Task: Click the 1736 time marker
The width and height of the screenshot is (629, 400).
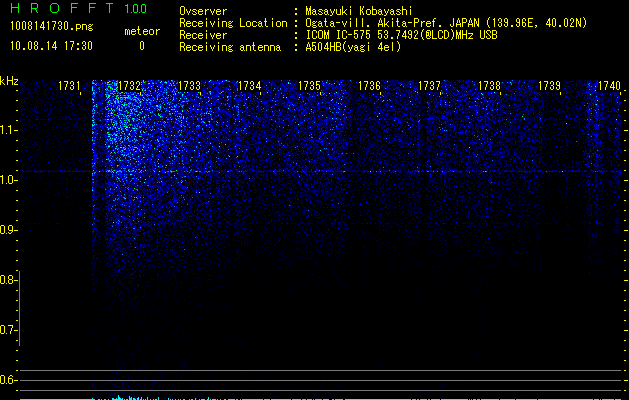Action: [x=369, y=86]
